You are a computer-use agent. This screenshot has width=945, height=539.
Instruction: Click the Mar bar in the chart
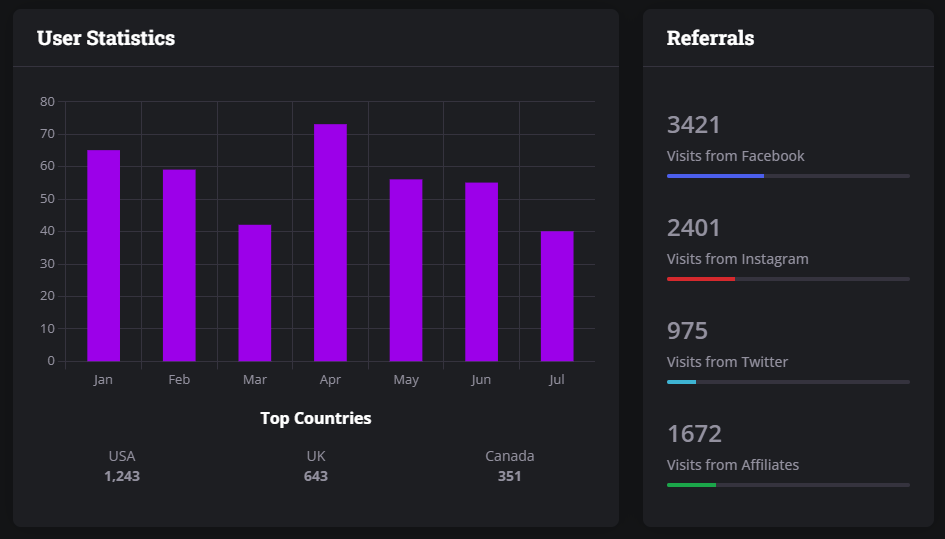(x=254, y=293)
